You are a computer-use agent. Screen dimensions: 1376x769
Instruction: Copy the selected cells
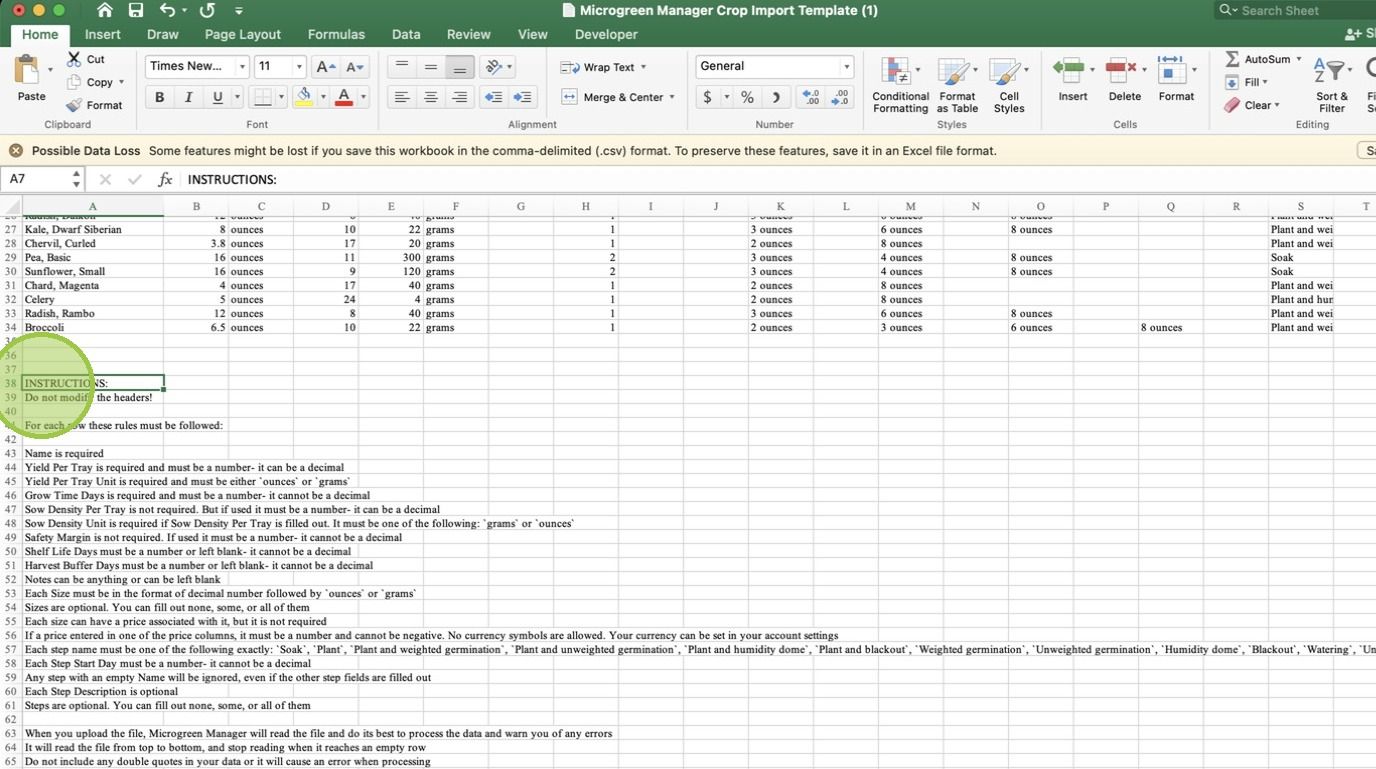point(89,82)
